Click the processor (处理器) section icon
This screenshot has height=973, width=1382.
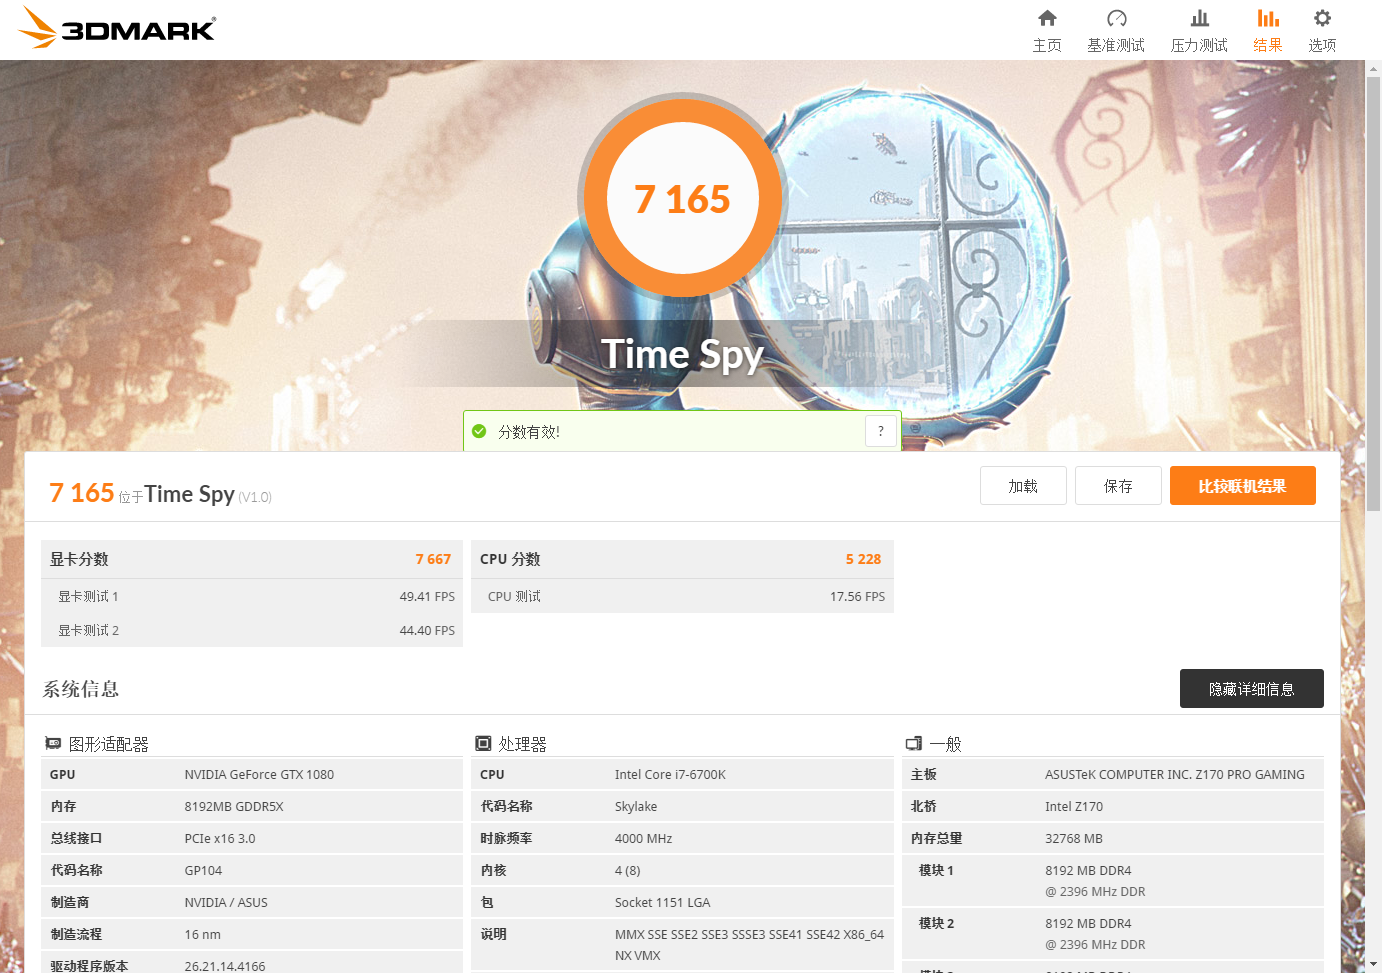pos(483,743)
